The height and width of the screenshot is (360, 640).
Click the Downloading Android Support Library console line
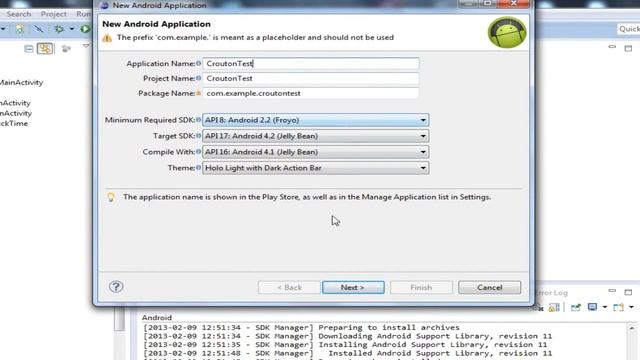click(x=347, y=336)
